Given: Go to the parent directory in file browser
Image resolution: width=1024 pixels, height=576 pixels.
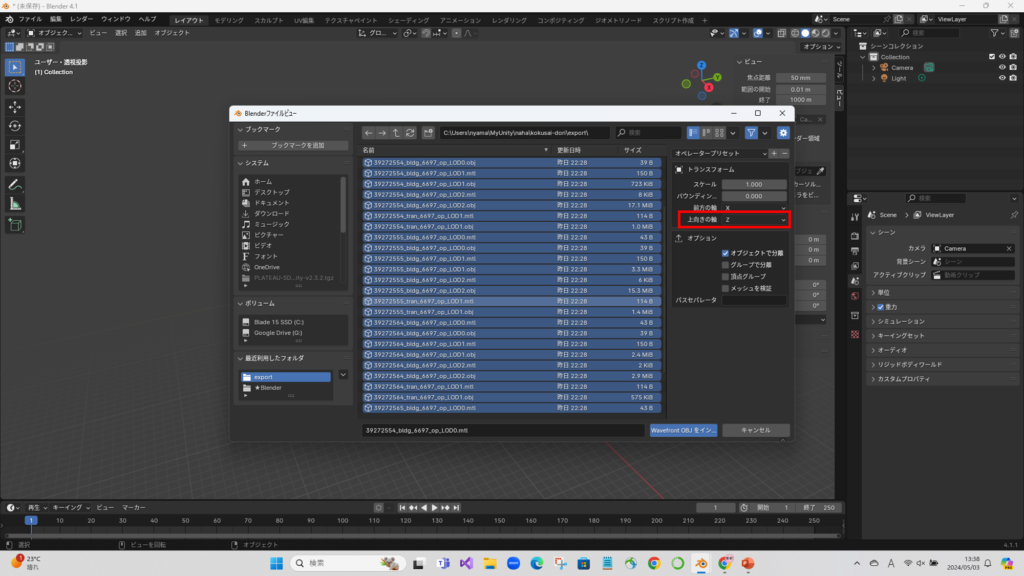Looking at the screenshot, I should point(396,132).
